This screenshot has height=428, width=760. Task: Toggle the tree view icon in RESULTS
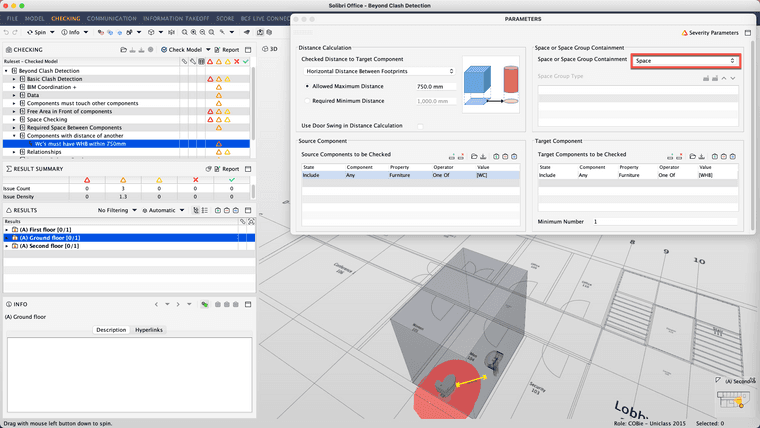click(x=196, y=210)
